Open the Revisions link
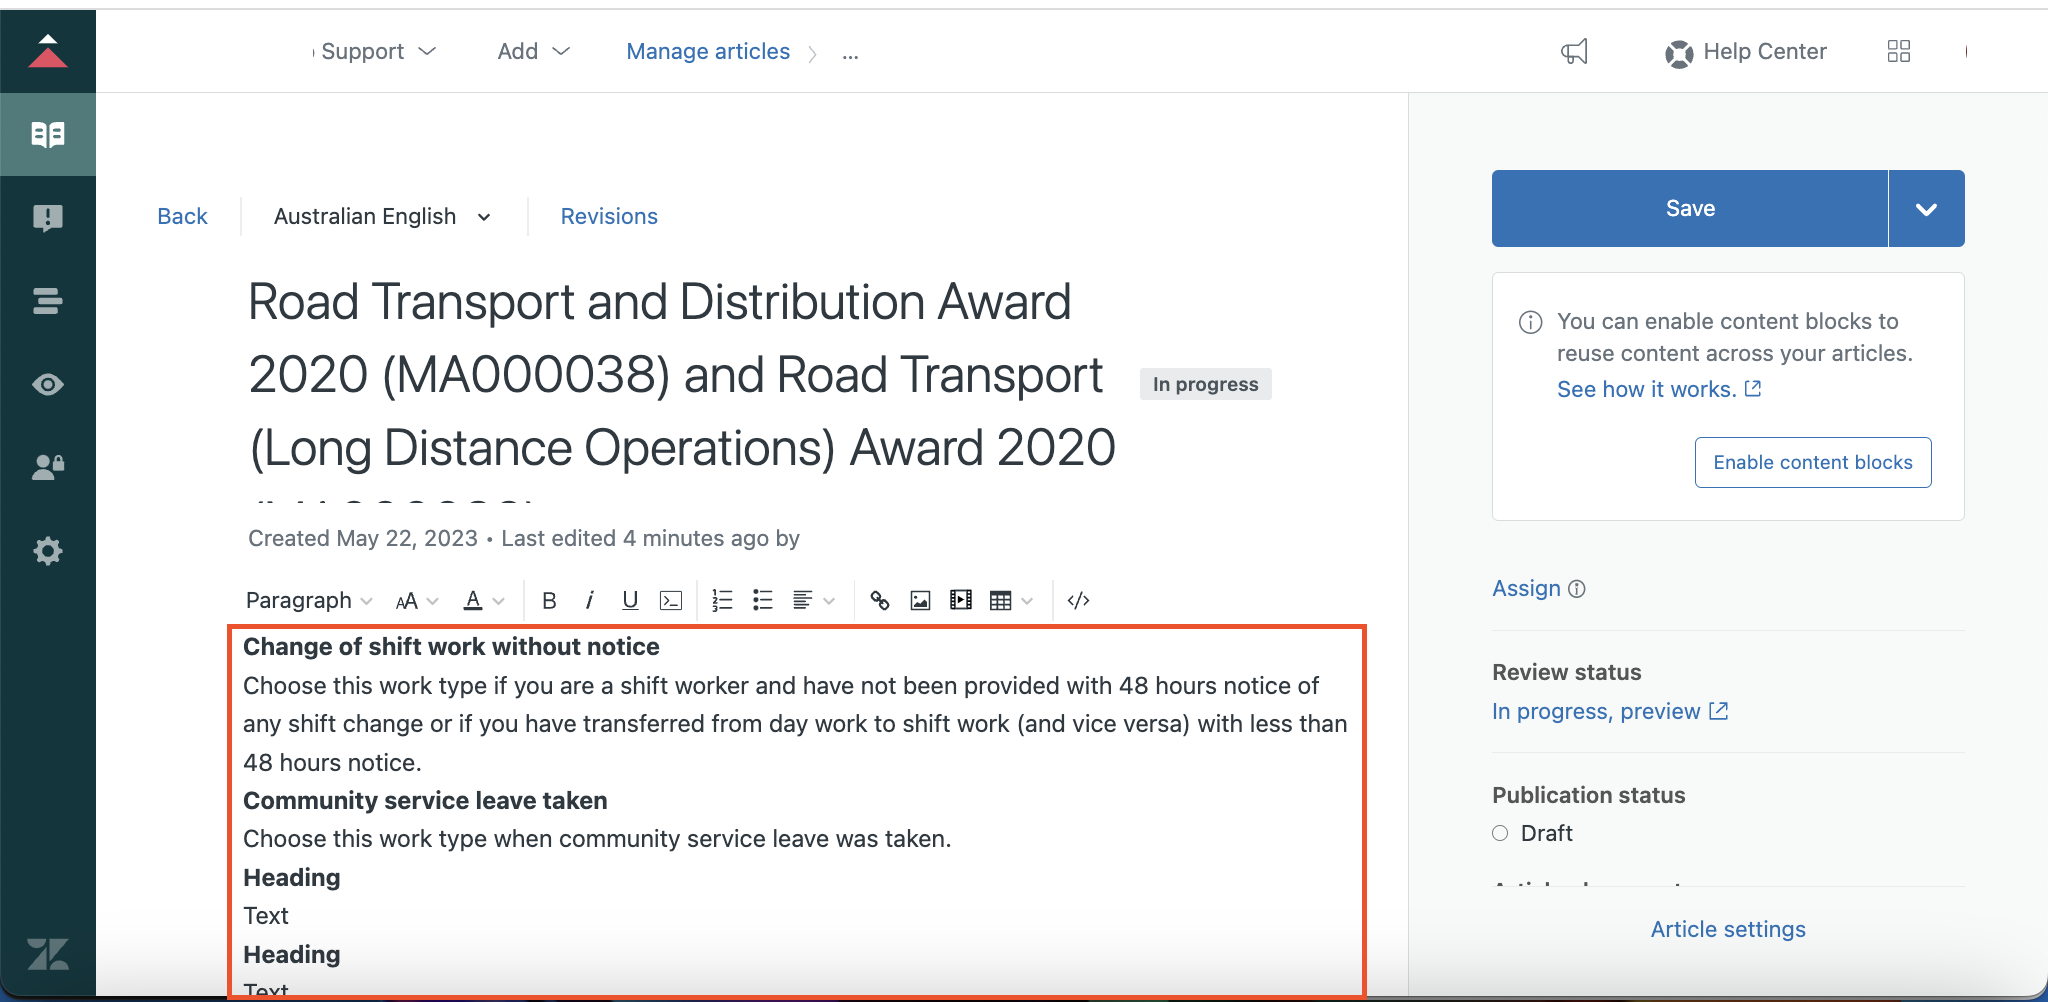 609,216
